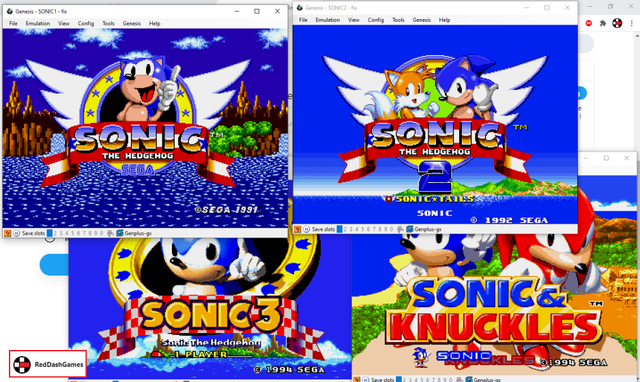Open the Genesis menu in SONIC1 window
640x382 pixels.
pyautogui.click(x=131, y=24)
